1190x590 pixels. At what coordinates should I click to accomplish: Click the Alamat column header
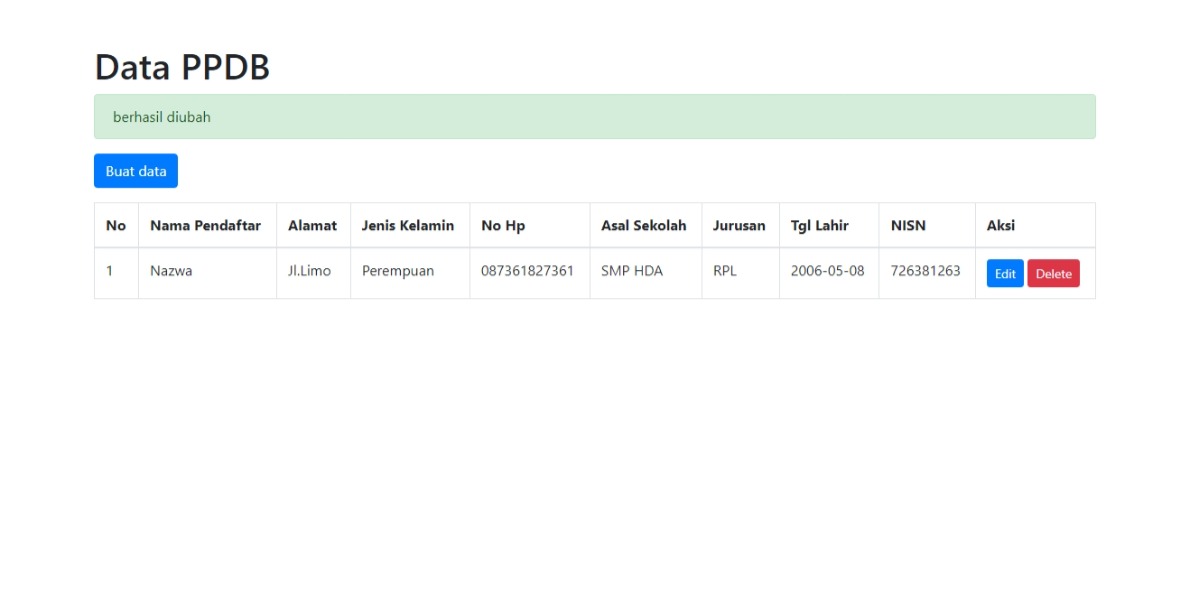point(312,226)
